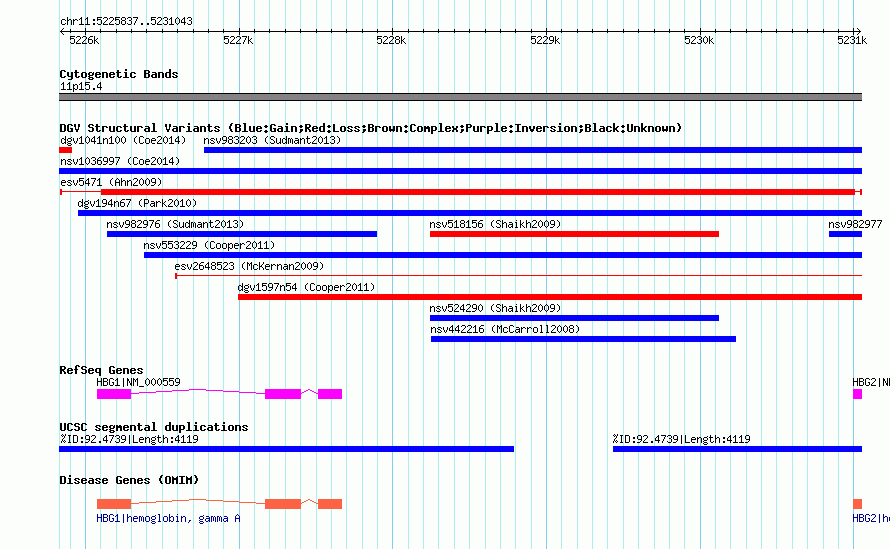The image size is (890, 549).
Task: Click the nsv982976 (Sudmant2013) label
Action: (175, 224)
